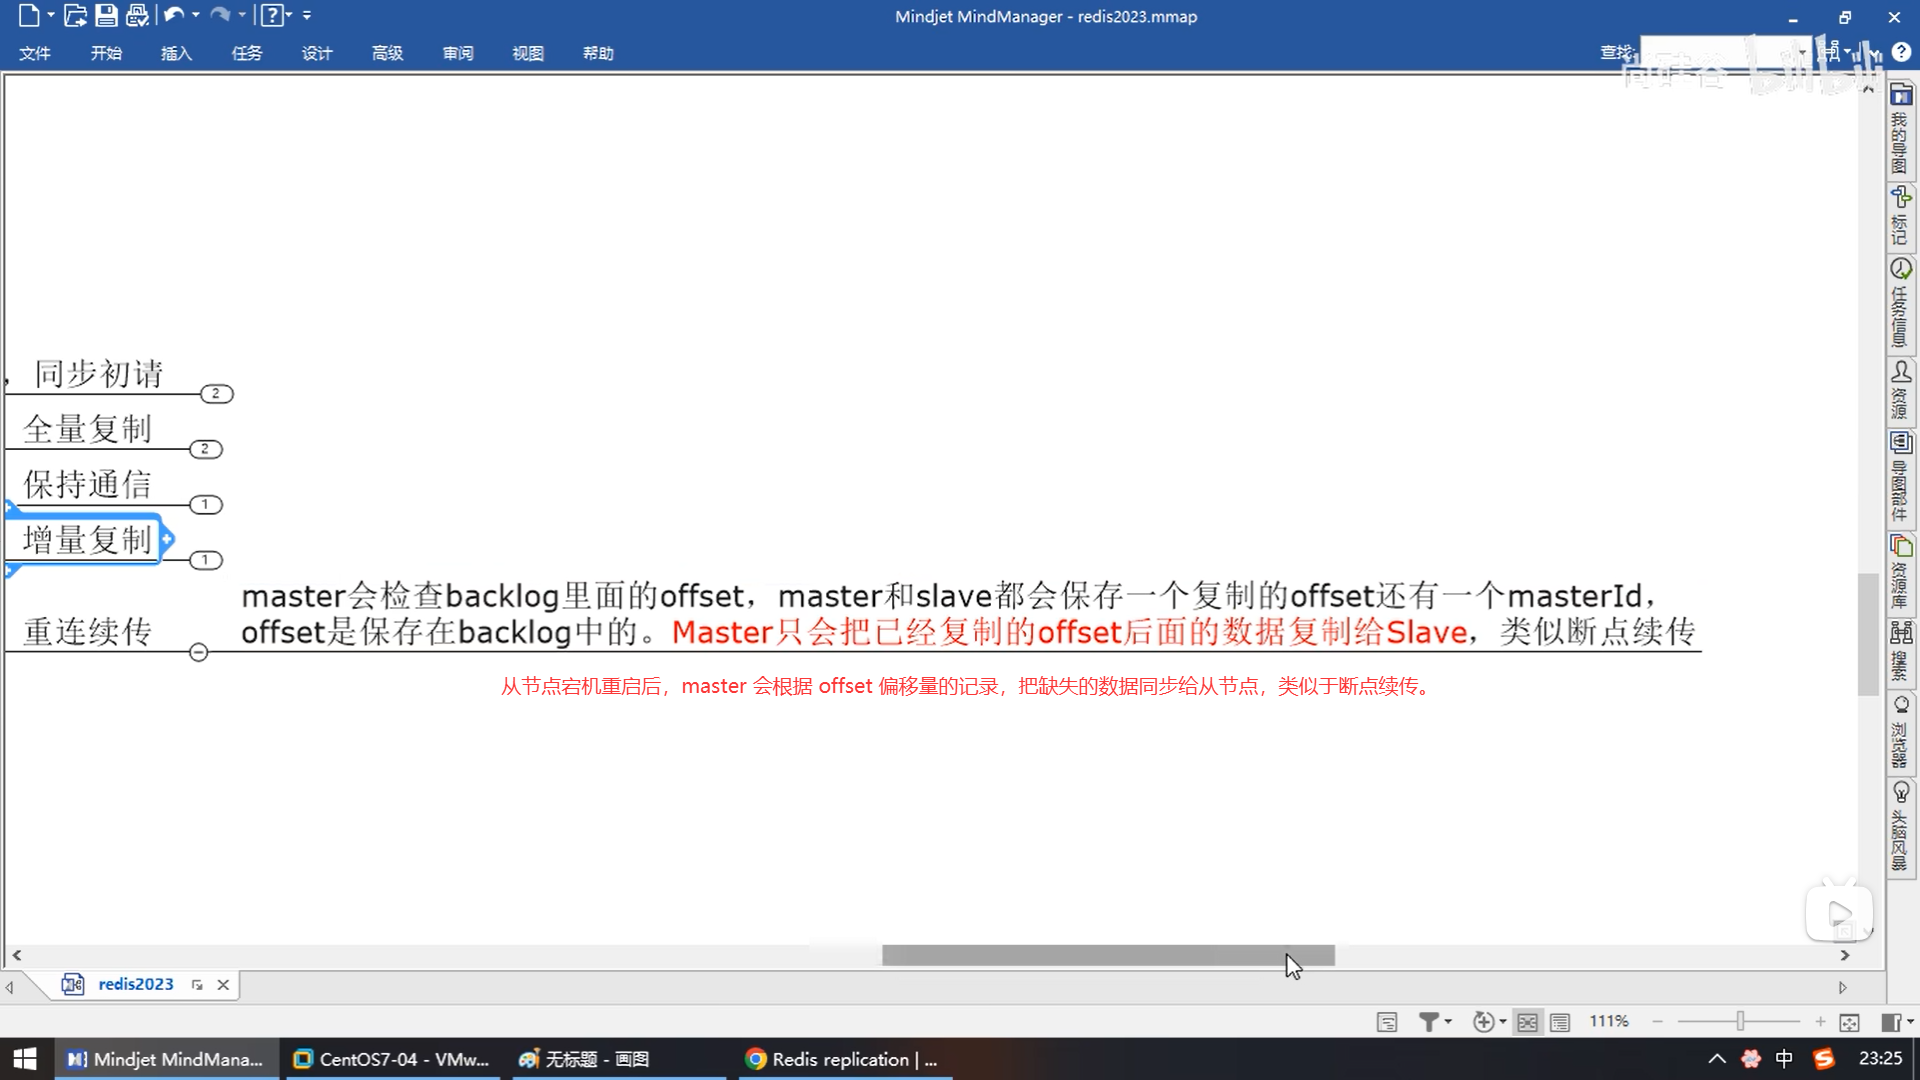The image size is (1920, 1080).
Task: Open the 视图 ribbon tab
Action: tap(527, 53)
